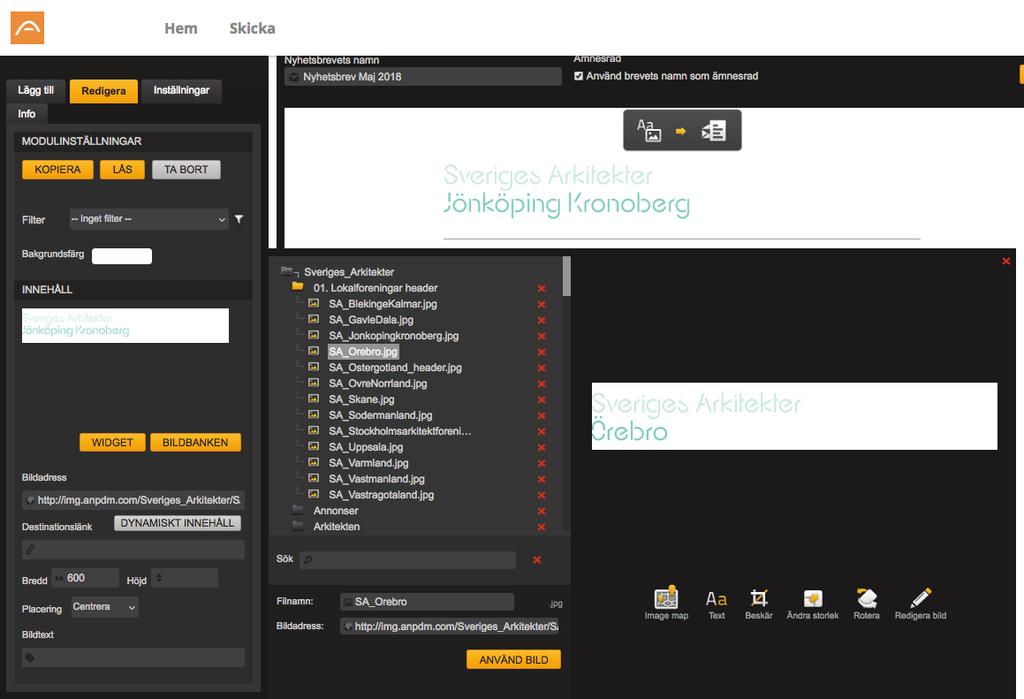Image resolution: width=1024 pixels, height=699 pixels.
Task: Select the Rotera rotate tool
Action: pyautogui.click(x=867, y=603)
